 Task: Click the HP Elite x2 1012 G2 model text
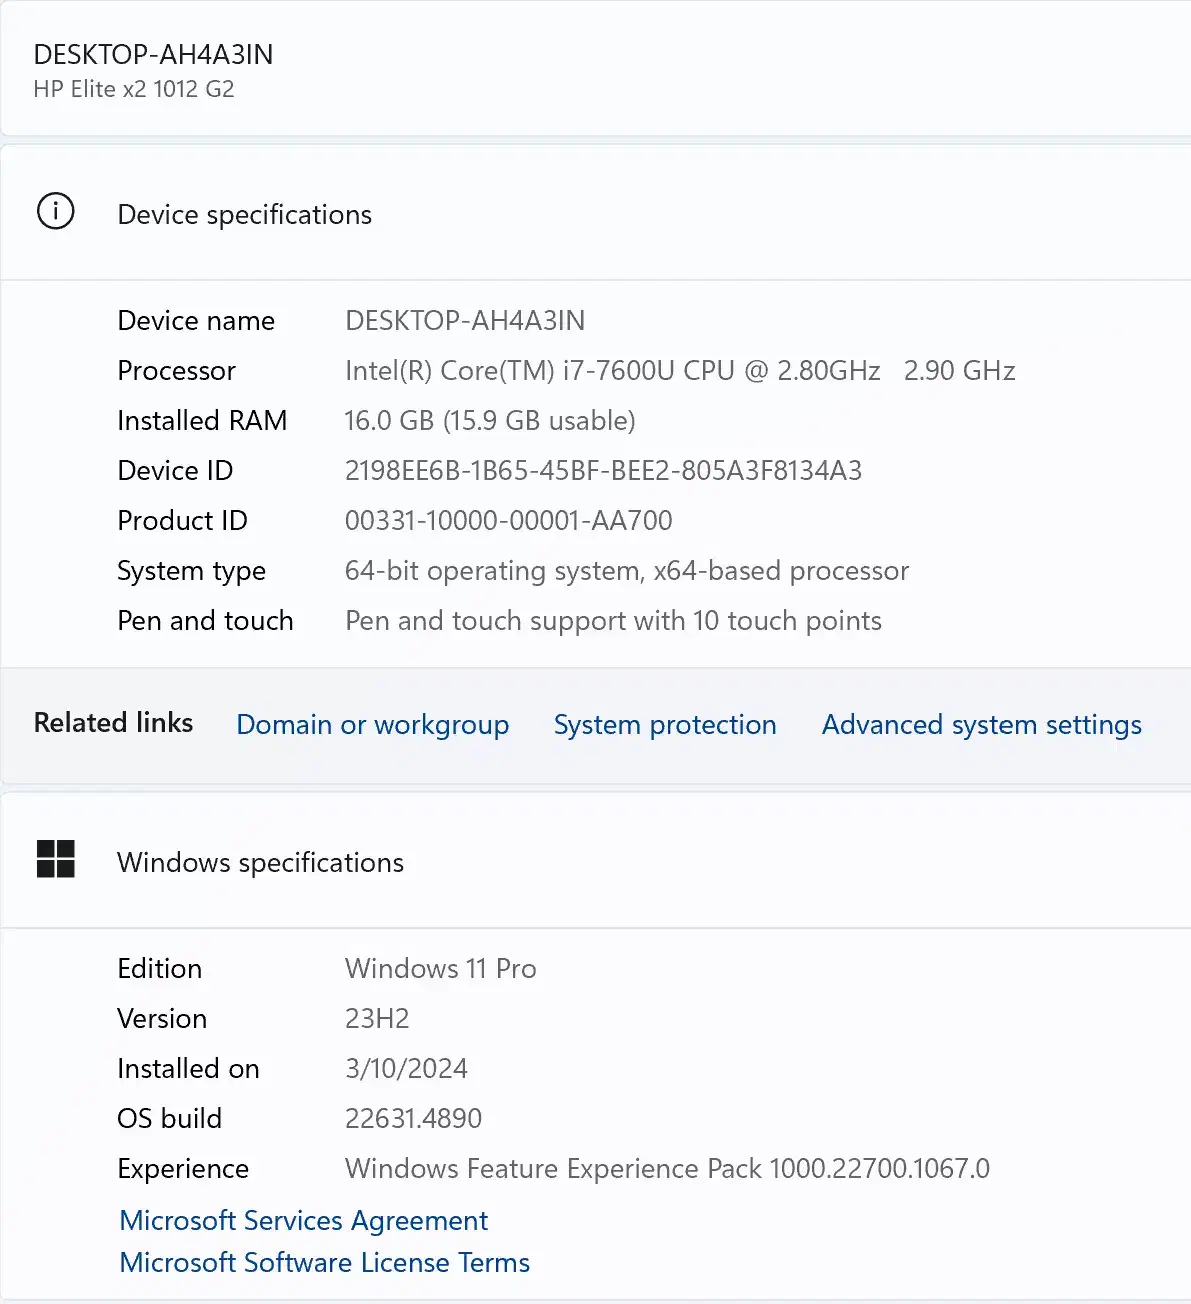(x=134, y=89)
